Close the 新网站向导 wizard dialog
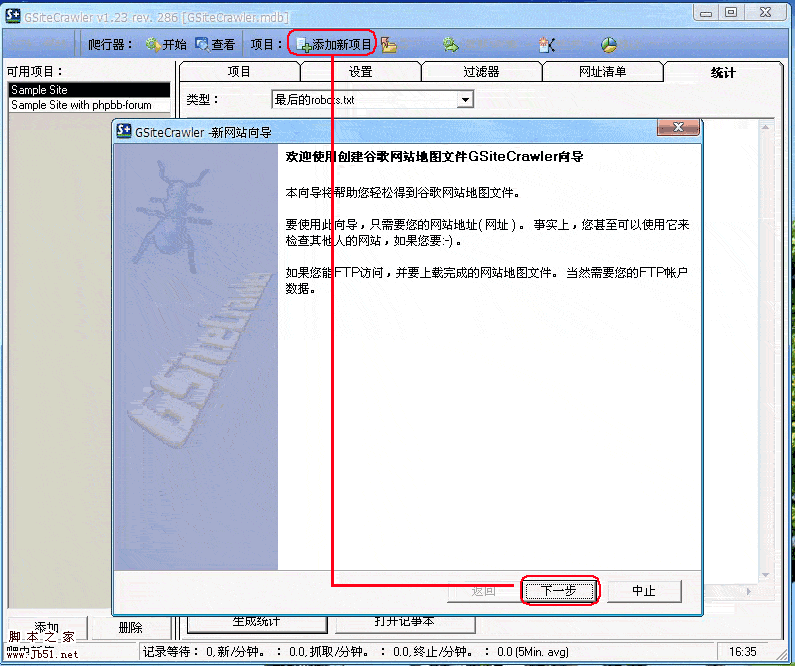This screenshot has width=795, height=666. (678, 127)
